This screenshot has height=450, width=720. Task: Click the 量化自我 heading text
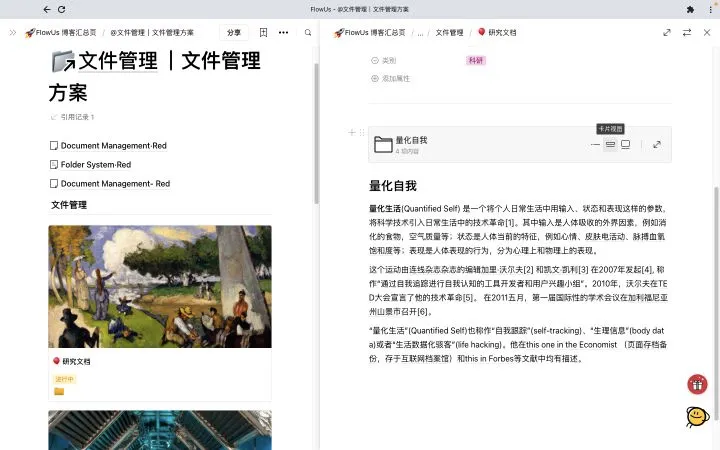point(393,186)
